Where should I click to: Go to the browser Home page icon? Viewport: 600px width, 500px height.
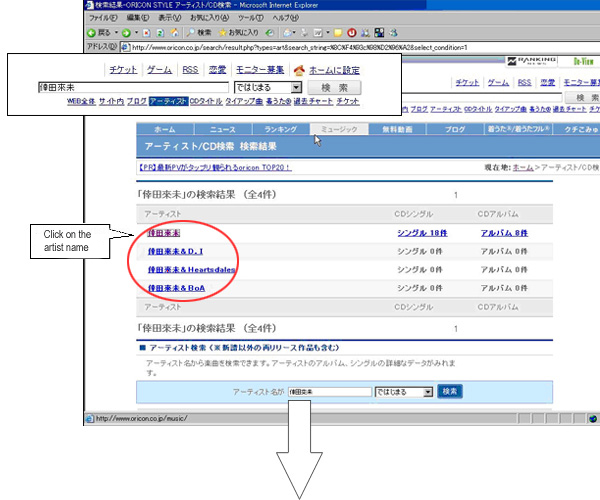coord(174,33)
